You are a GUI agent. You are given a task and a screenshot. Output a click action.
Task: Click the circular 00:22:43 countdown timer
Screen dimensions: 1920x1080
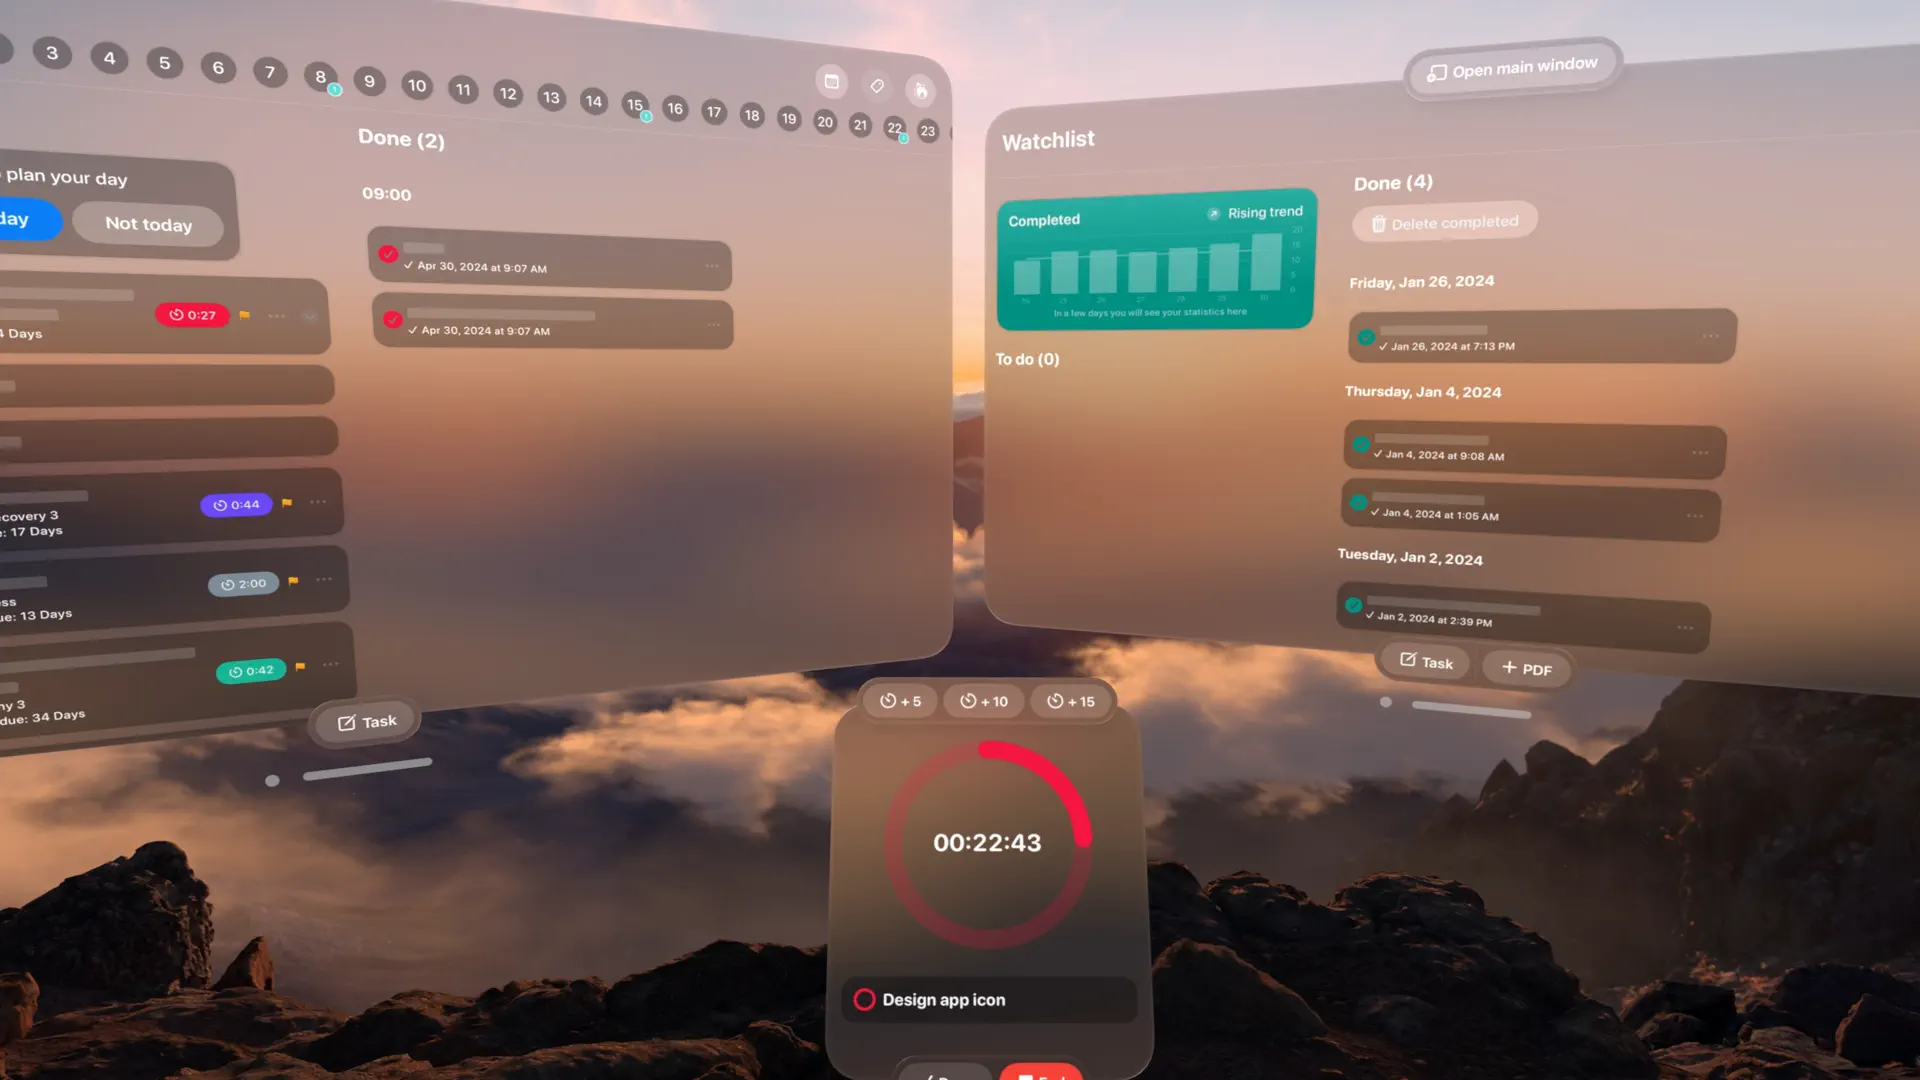point(987,843)
